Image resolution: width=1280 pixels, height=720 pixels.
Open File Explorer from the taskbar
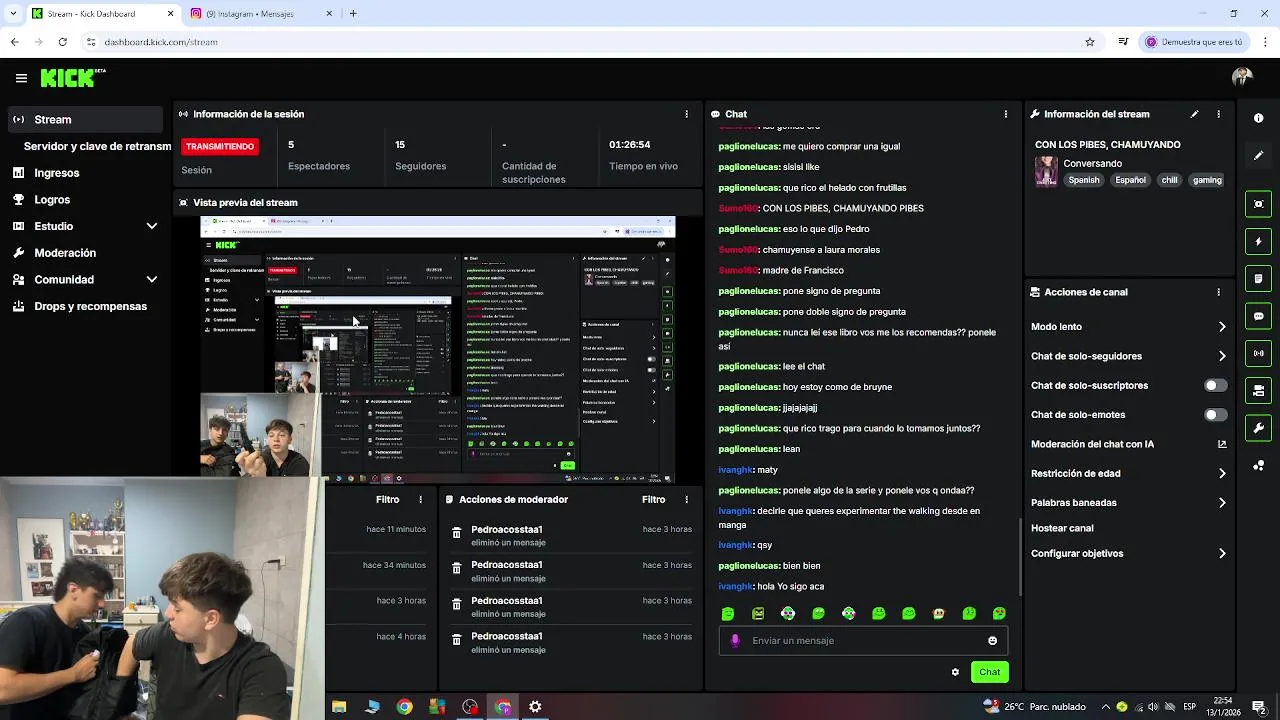click(x=339, y=707)
